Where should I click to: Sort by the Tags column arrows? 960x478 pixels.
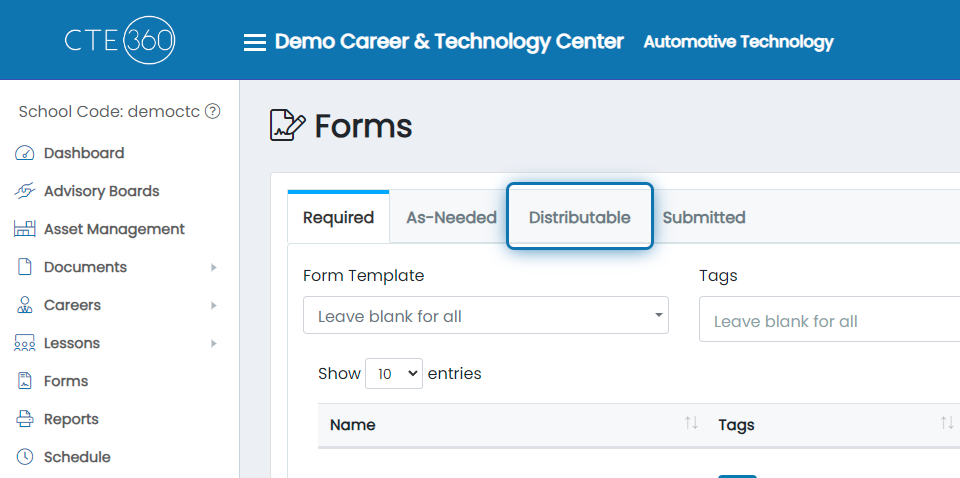(x=947, y=423)
